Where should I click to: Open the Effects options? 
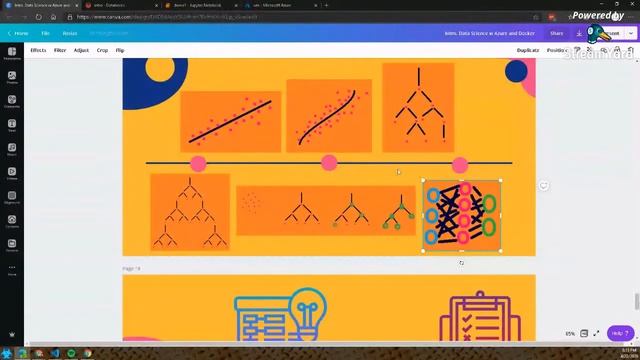(38, 50)
